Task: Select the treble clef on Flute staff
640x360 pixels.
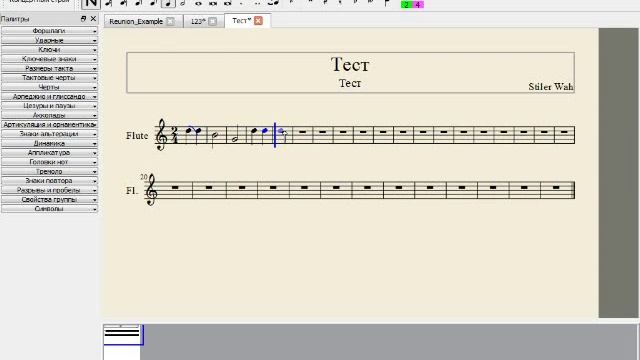Action: [x=161, y=135]
